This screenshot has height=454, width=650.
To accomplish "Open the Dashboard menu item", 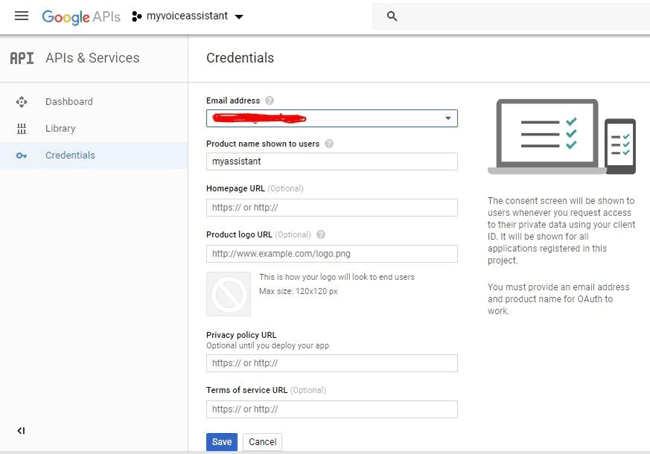I will point(94,102).
